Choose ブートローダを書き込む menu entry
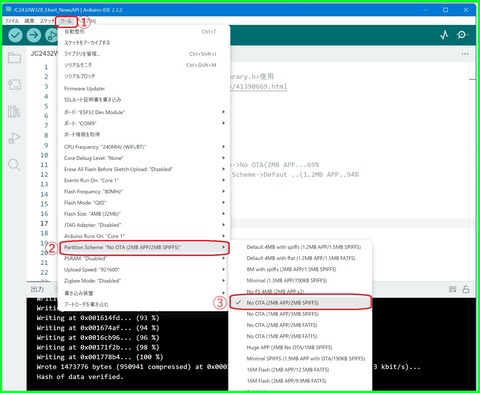 click(144, 304)
